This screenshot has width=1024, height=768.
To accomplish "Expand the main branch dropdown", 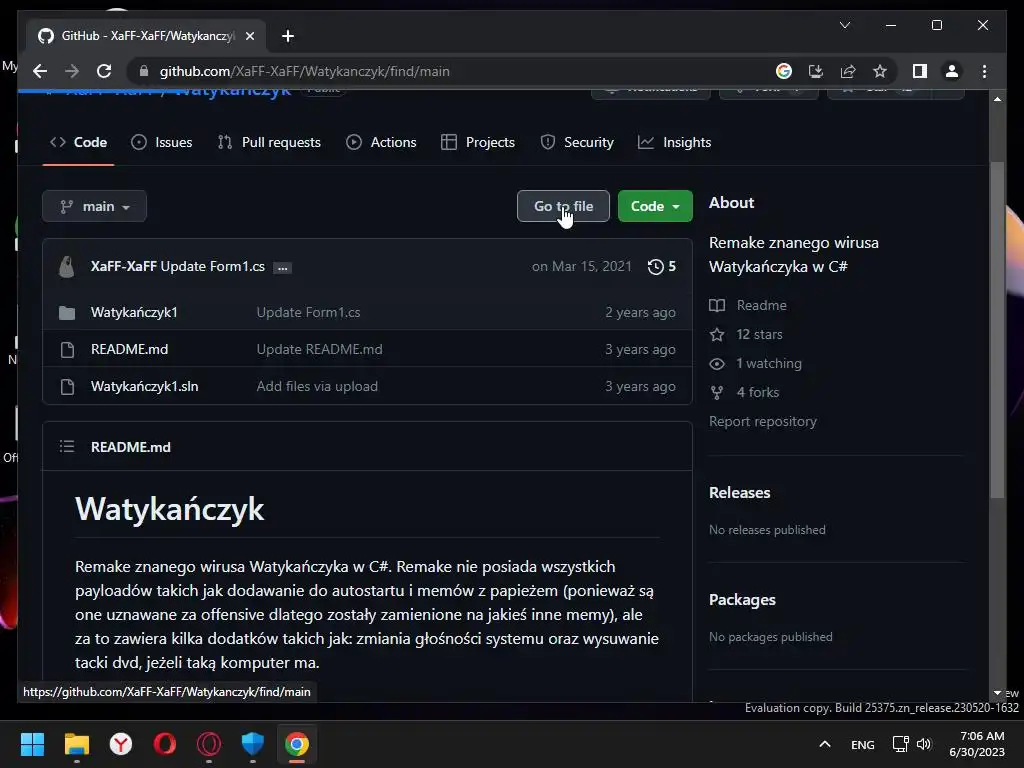I will coord(95,206).
